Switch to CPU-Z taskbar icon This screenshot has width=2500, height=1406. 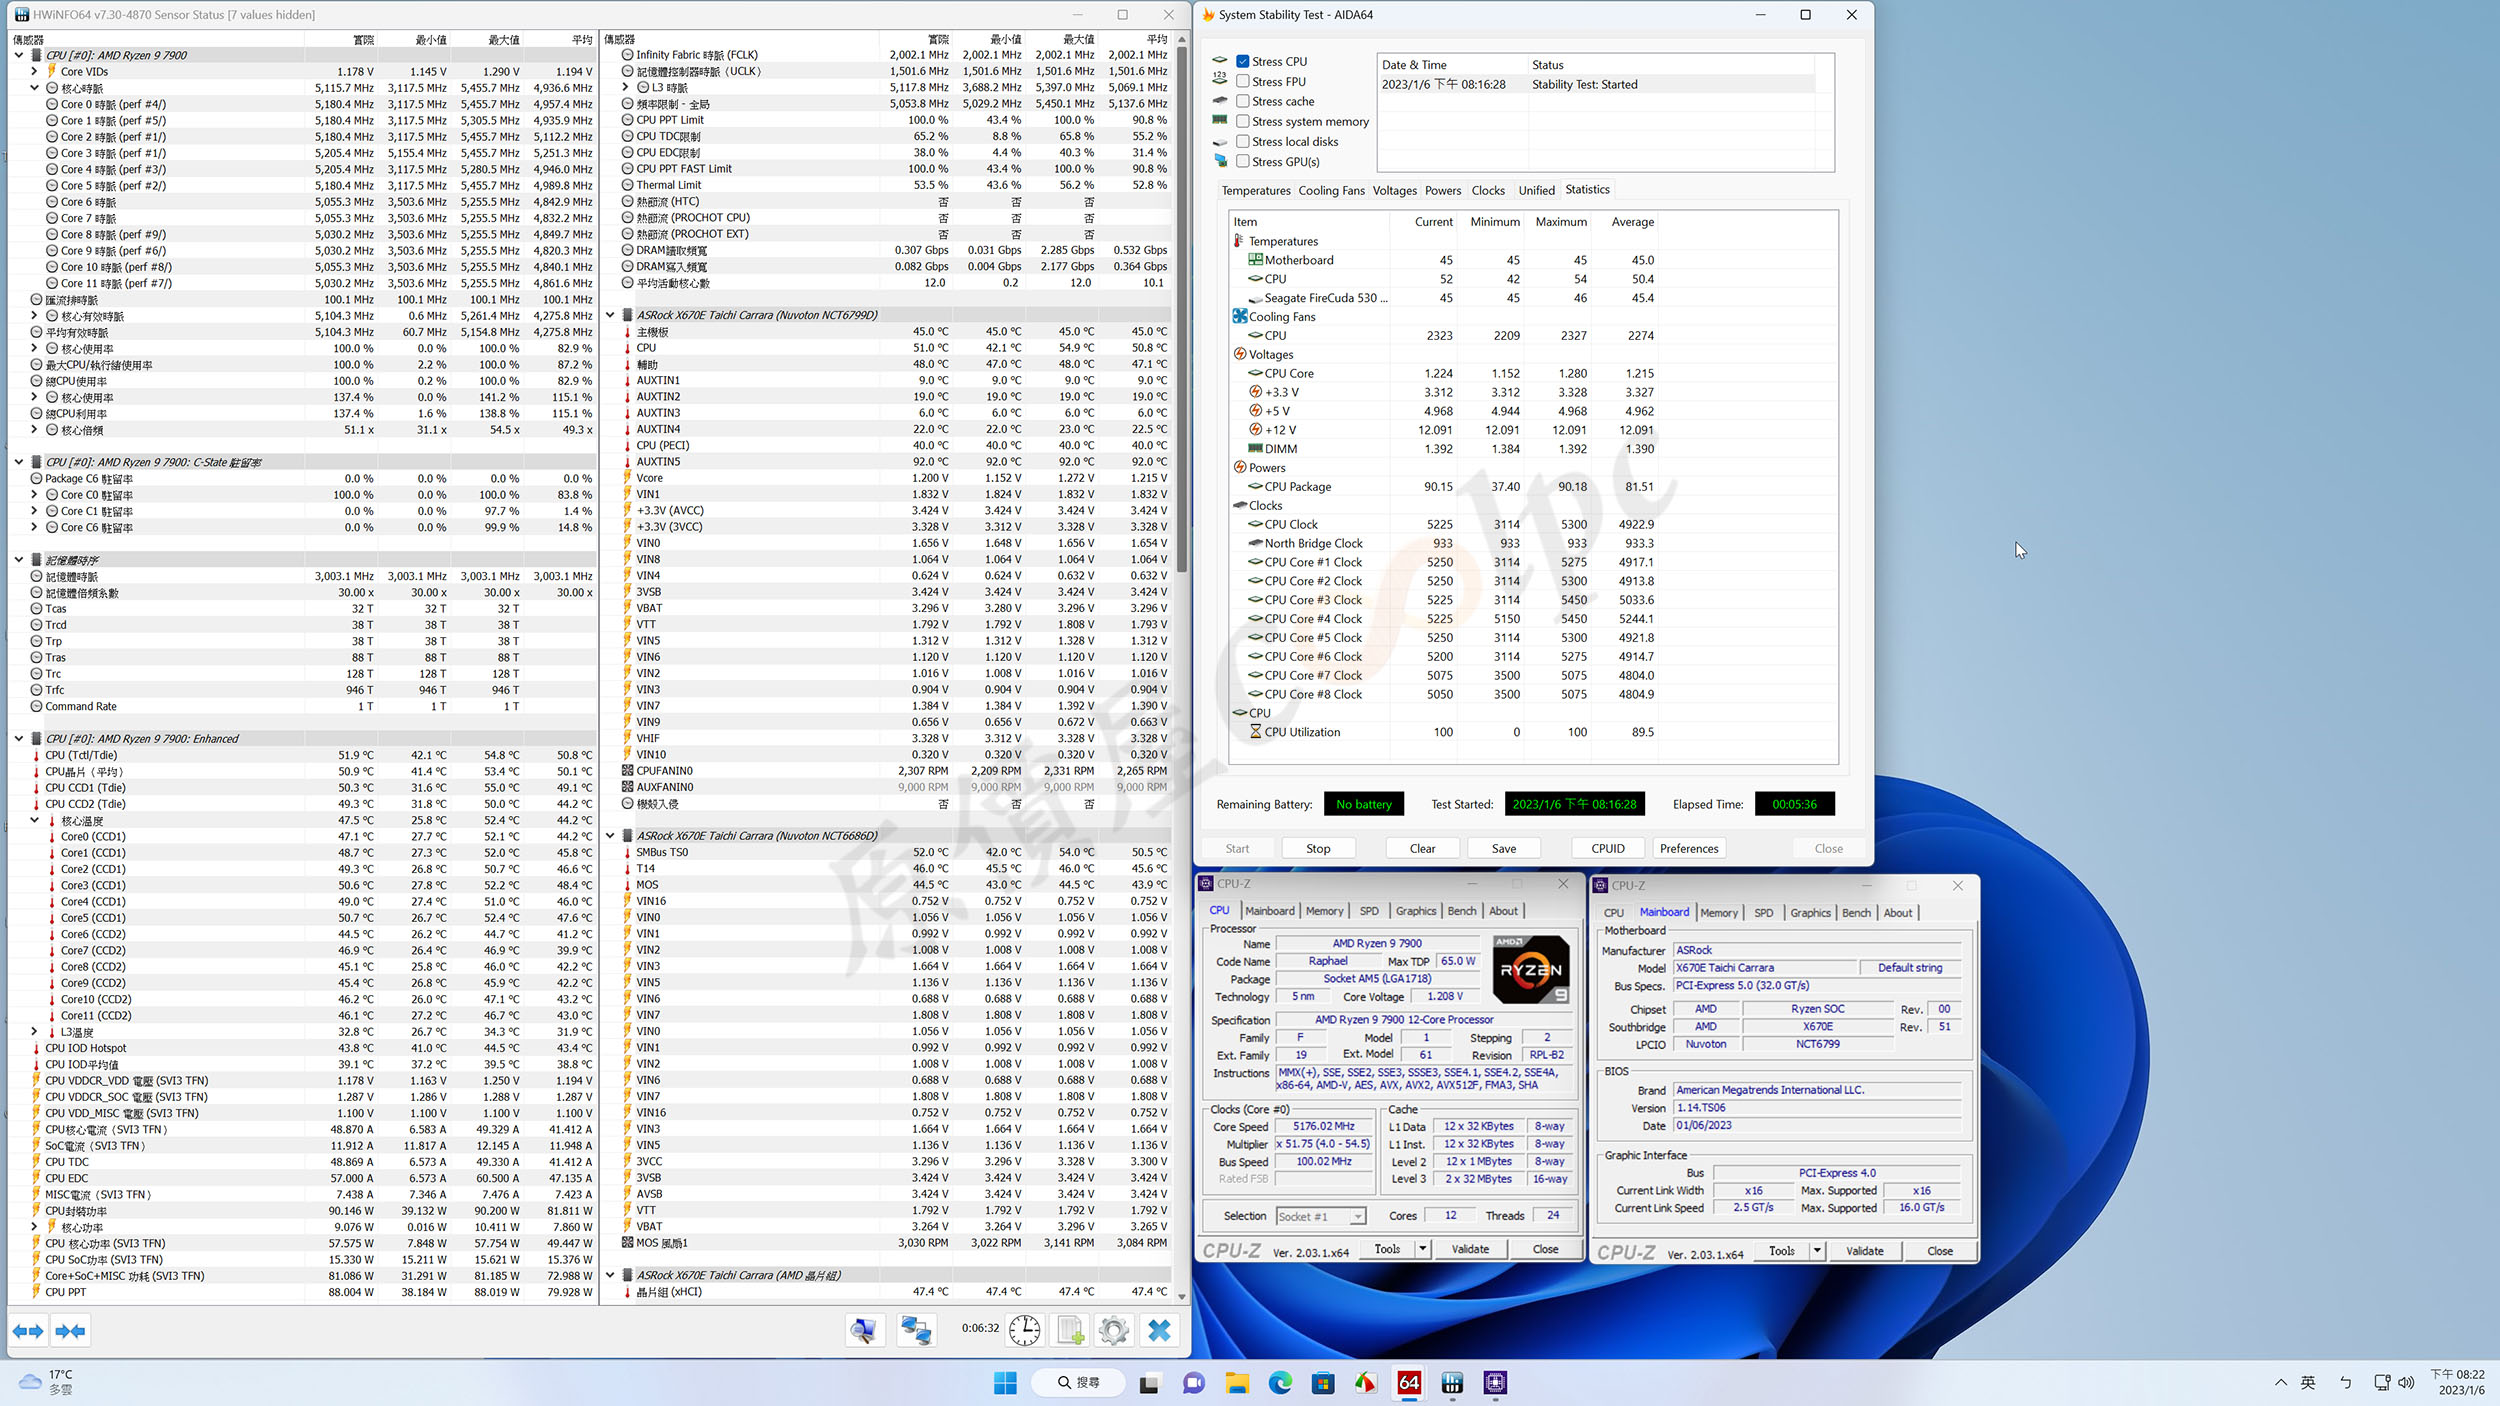point(1495,1383)
